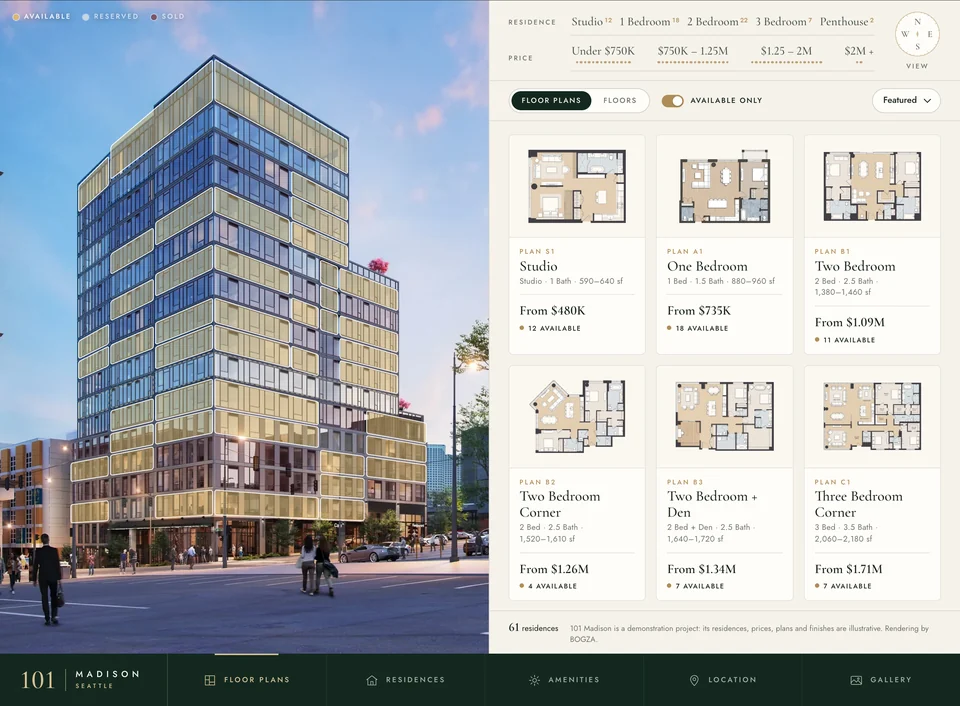Open the Plan A1 One Bedroom floor plan thumbnail

(724, 186)
